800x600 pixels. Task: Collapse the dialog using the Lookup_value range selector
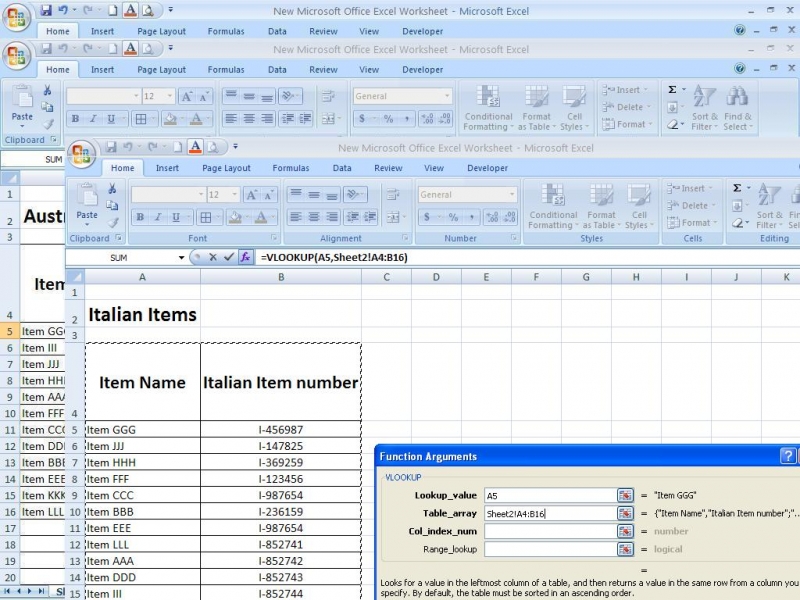625,495
